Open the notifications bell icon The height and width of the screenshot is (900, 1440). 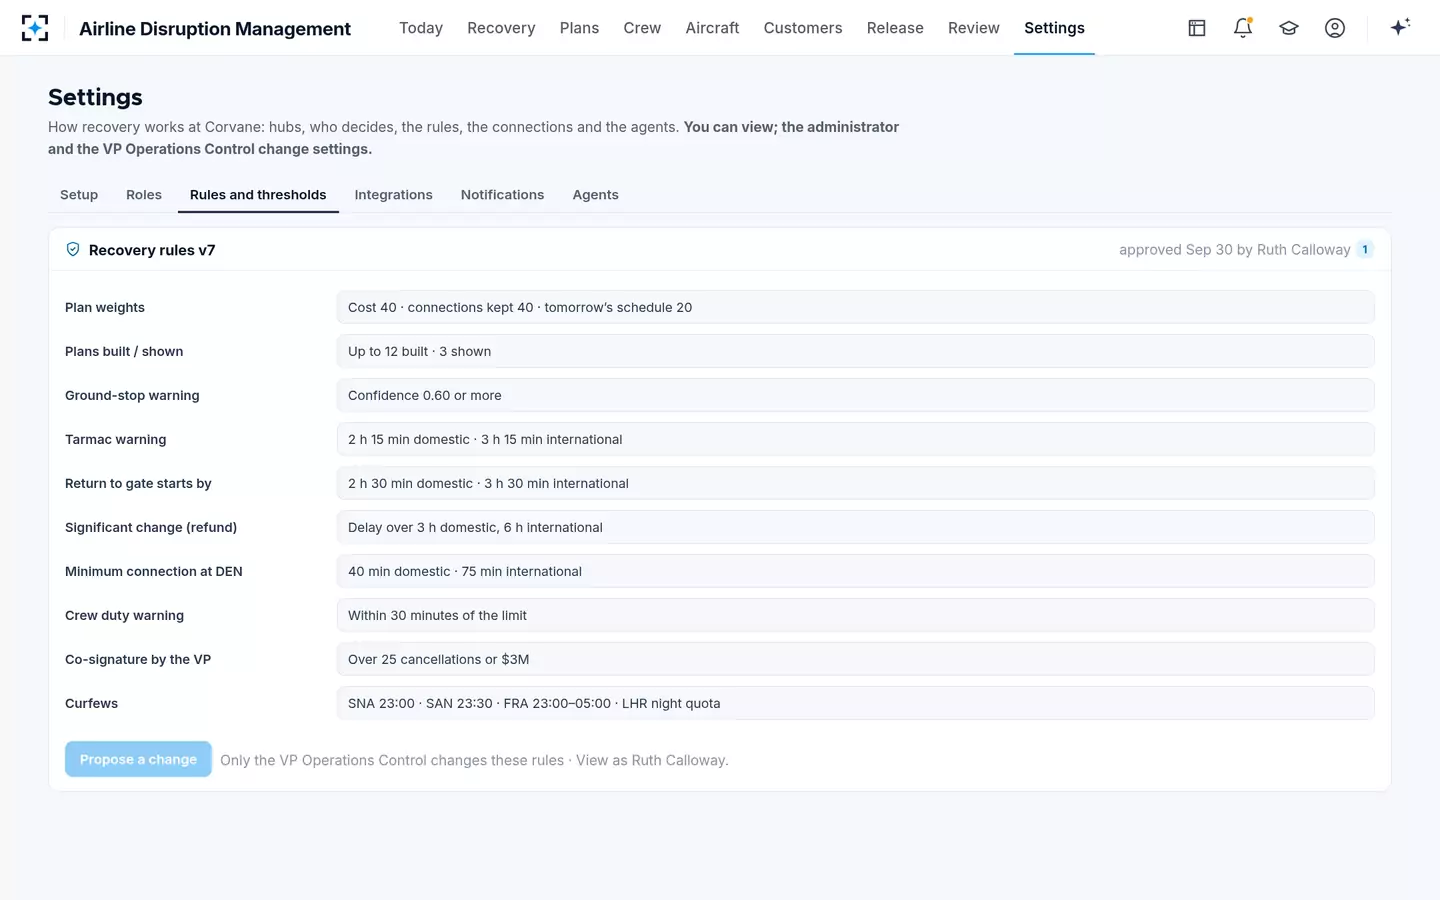[x=1243, y=28]
